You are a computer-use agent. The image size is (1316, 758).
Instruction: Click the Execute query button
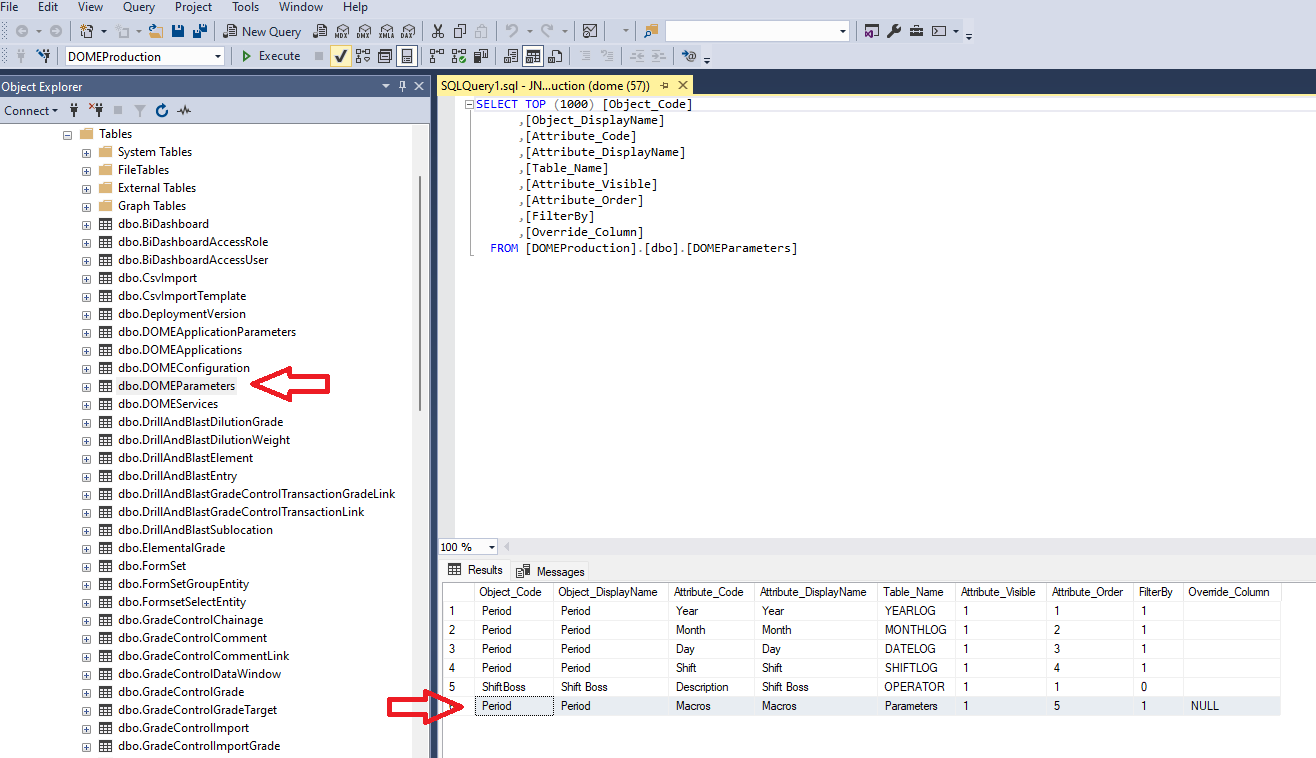[x=270, y=56]
